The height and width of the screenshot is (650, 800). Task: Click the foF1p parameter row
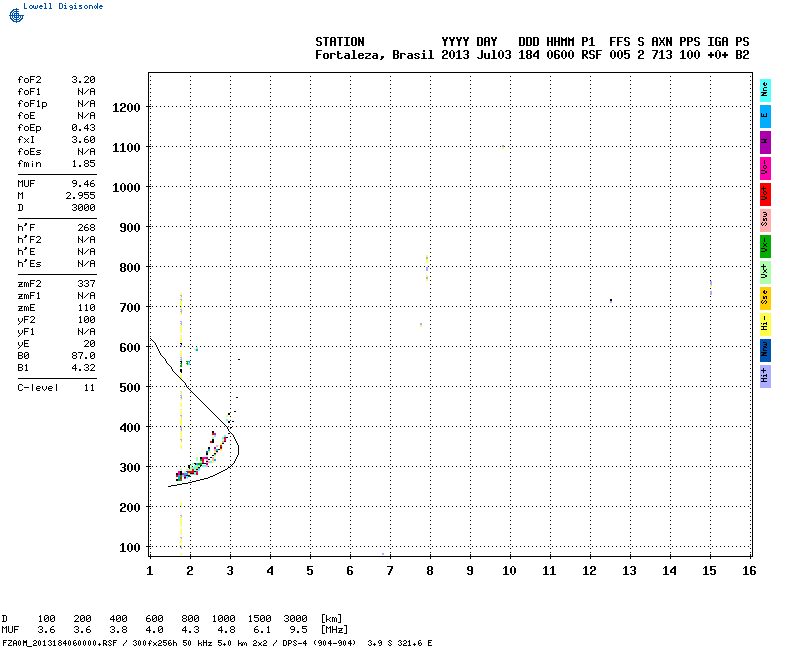[x=56, y=104]
